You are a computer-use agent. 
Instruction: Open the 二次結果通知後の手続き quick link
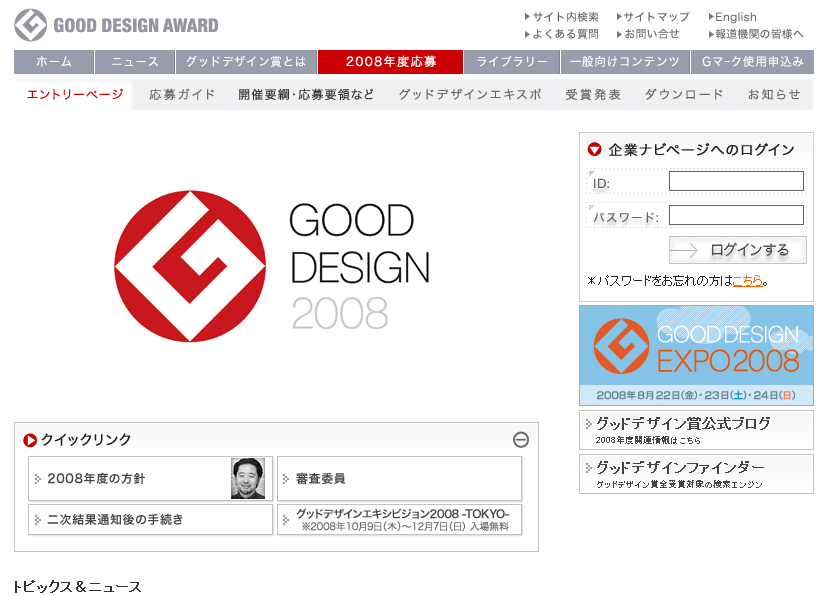coord(150,520)
